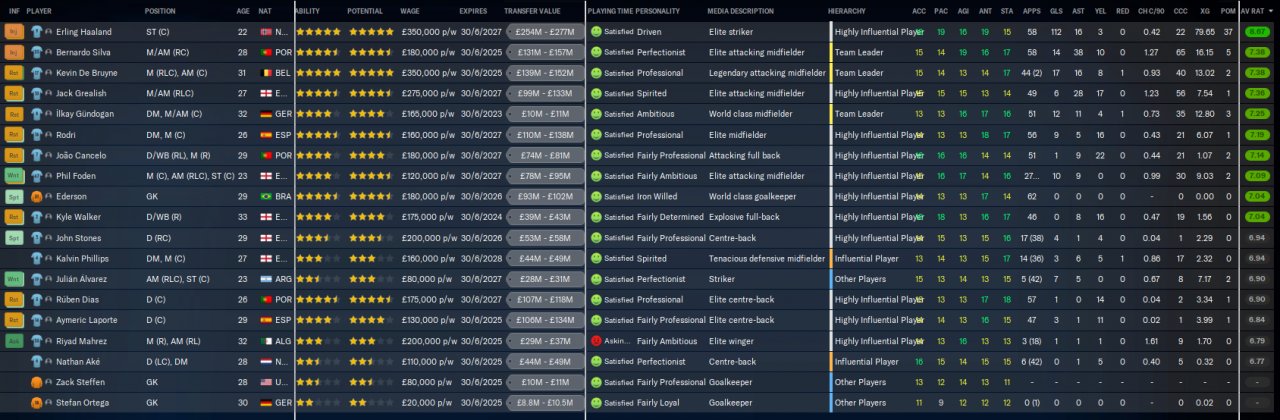Click Riyad Mahrez's green Ask status badge

[14, 340]
